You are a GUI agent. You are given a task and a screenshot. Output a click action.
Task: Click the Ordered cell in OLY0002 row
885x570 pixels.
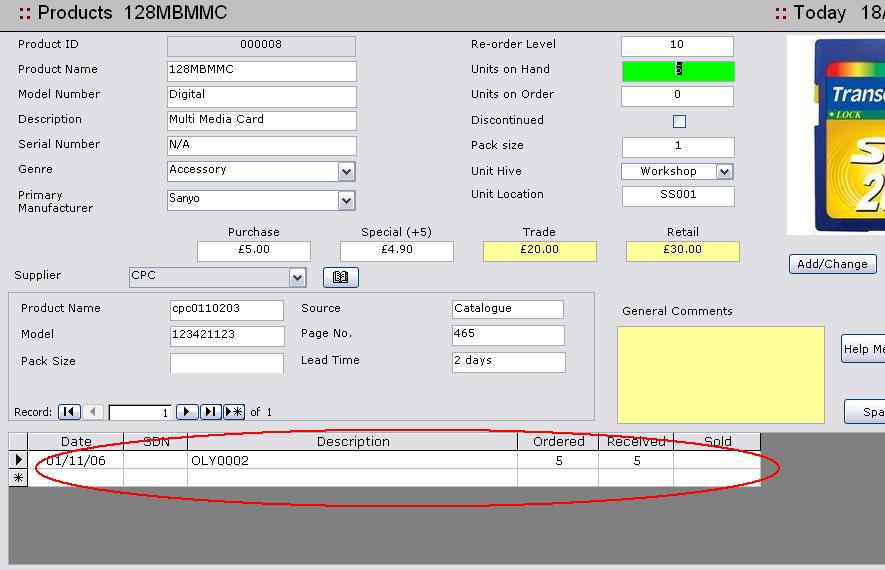tap(558, 460)
